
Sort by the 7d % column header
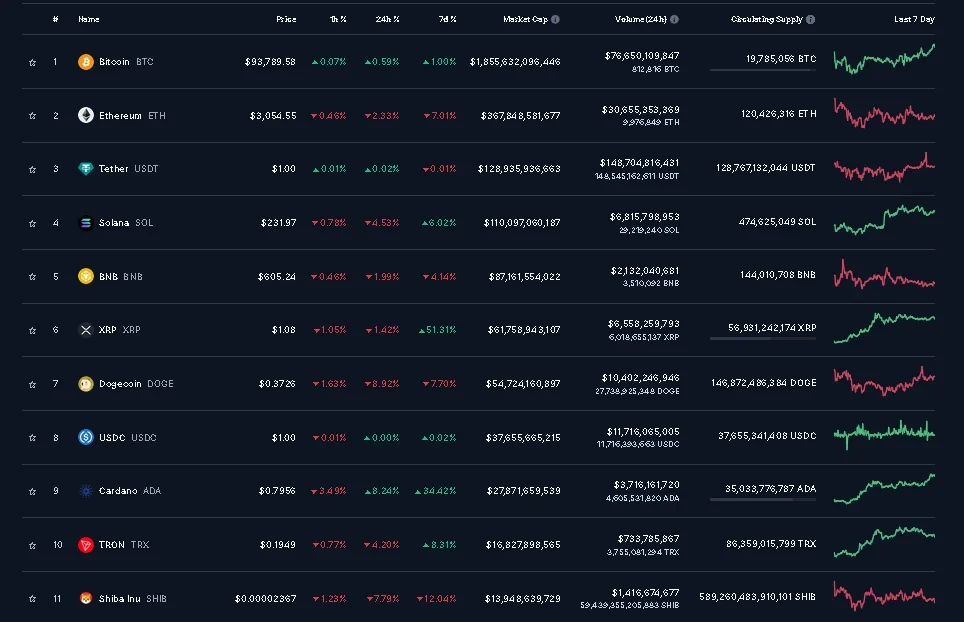[x=446, y=19]
